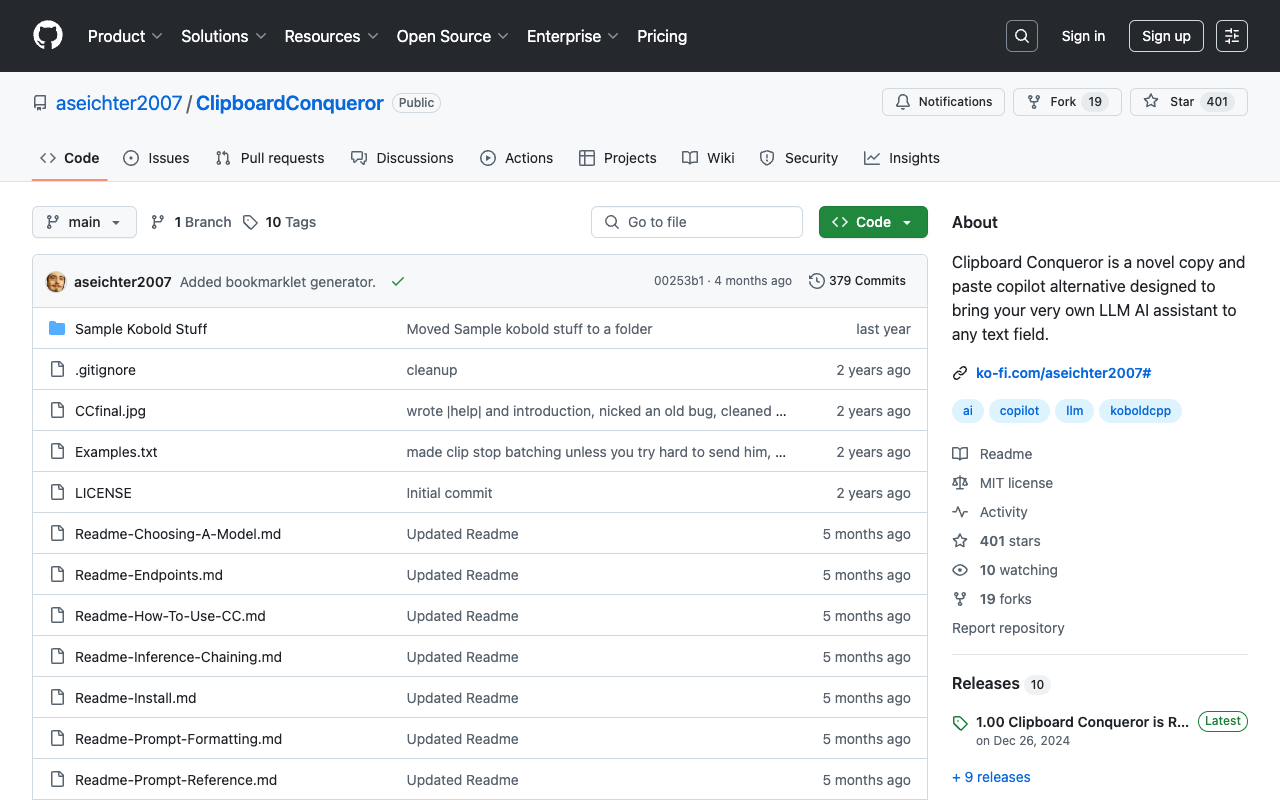The height and width of the screenshot is (800, 1280).
Task: Click the file icon beside .gitignore
Action: click(57, 370)
